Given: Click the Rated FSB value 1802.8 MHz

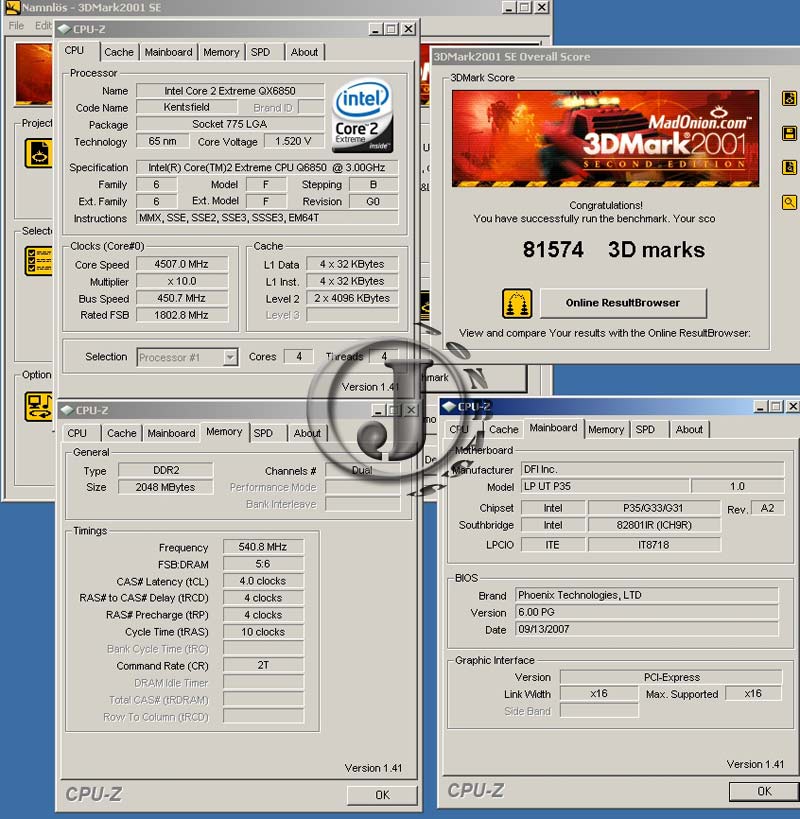Looking at the screenshot, I should coord(181,315).
